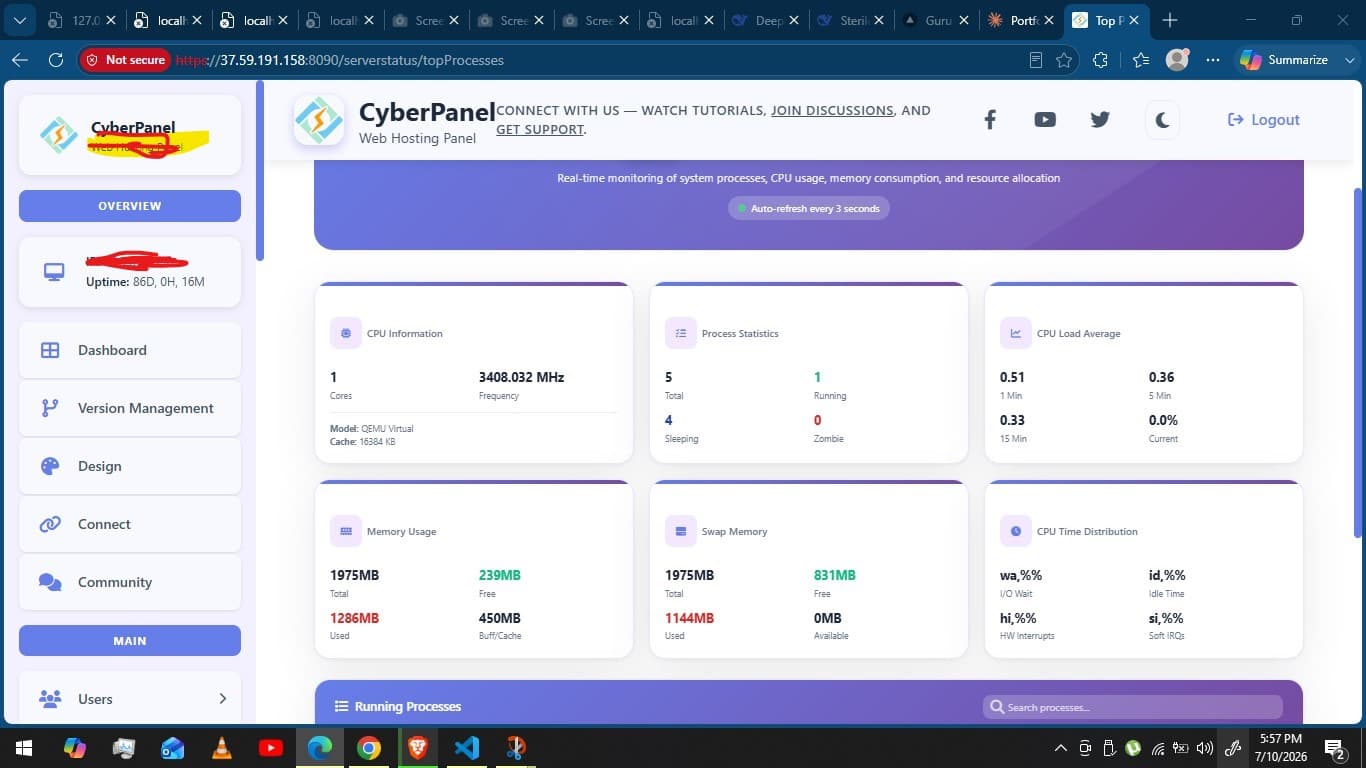Viewport: 1366px width, 768px height.
Task: Click the CPU Information card icon
Action: coord(346,333)
